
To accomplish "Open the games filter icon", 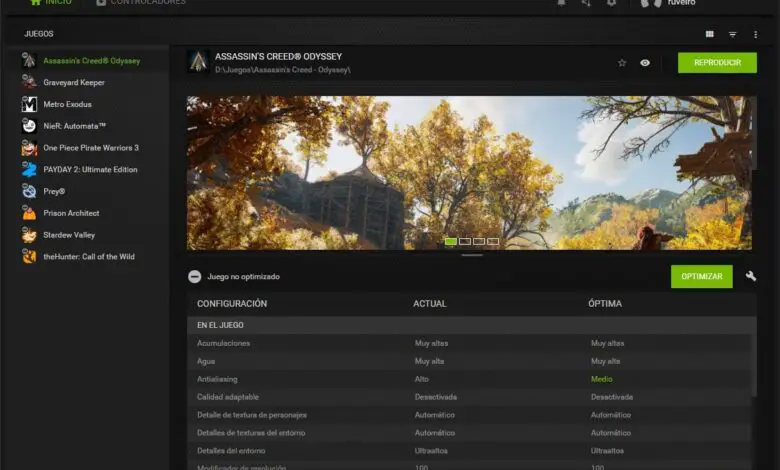I will coord(732,34).
